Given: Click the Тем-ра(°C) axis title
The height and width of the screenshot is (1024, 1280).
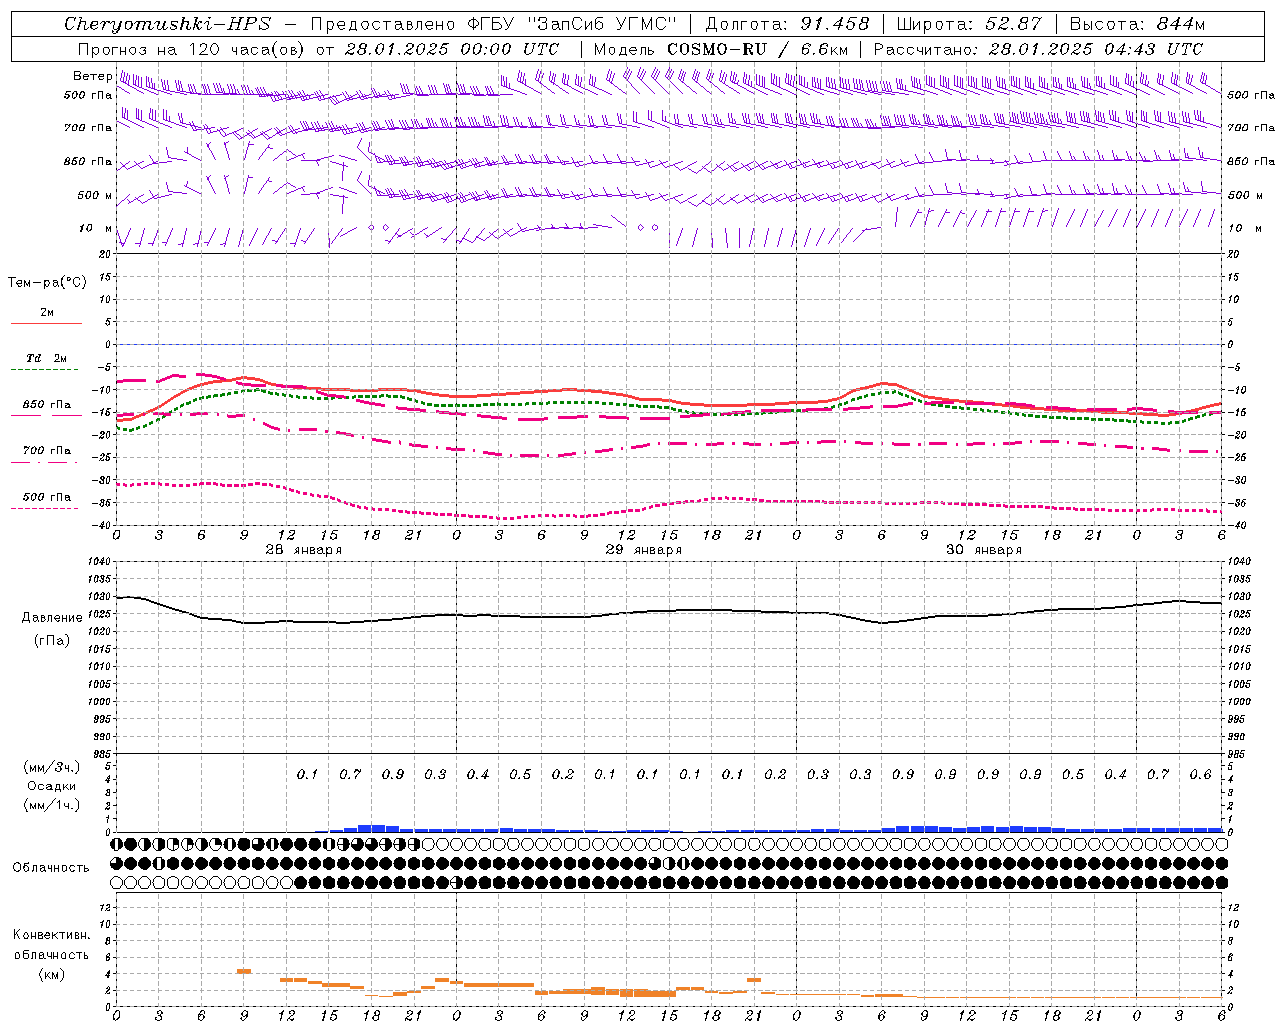Looking at the screenshot, I should 47,283.
